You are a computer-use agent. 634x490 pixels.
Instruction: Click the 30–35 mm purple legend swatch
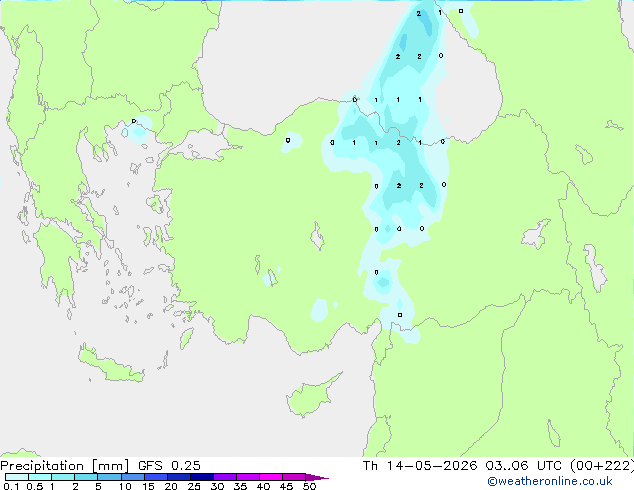coord(224,477)
